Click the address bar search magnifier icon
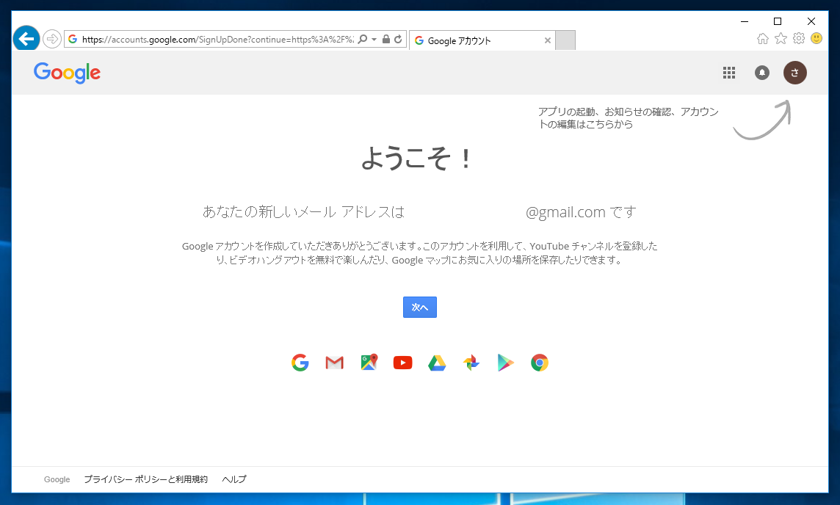Screen dimensions: 840x505 [x=363, y=39]
